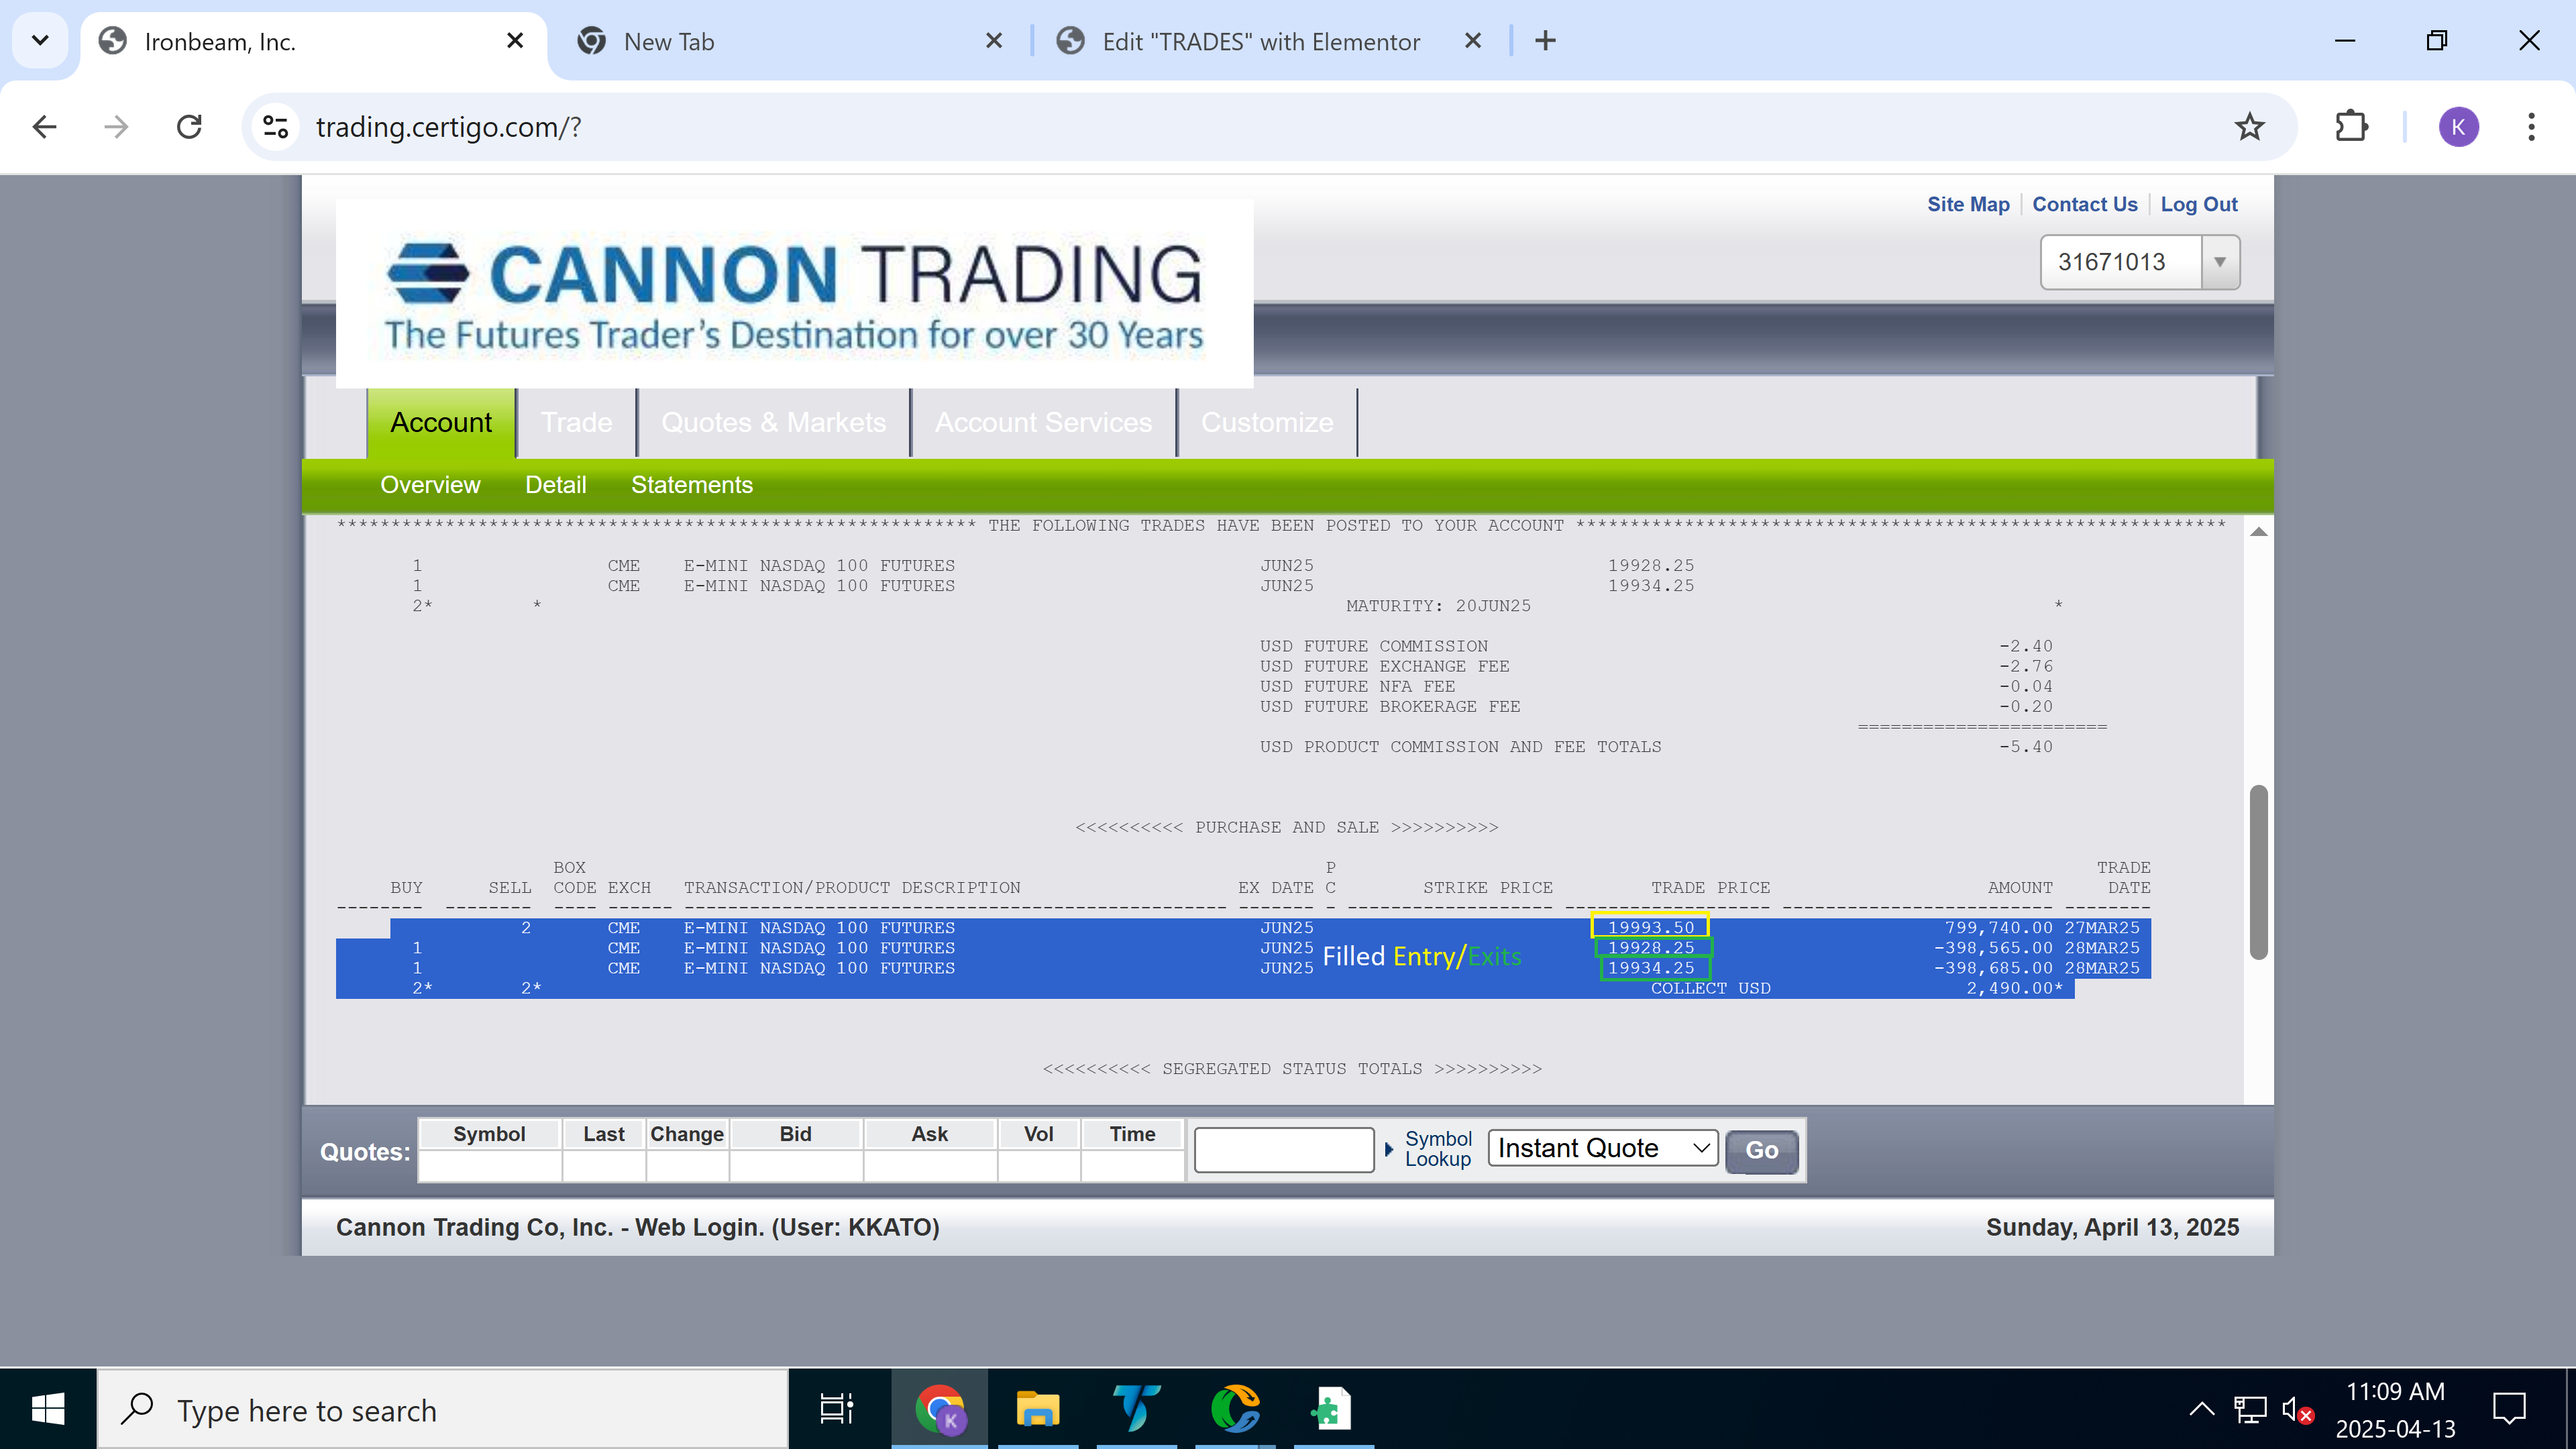Viewport: 2576px width, 1449px height.
Task: Open the Windows Start menu
Action: coord(48,1409)
